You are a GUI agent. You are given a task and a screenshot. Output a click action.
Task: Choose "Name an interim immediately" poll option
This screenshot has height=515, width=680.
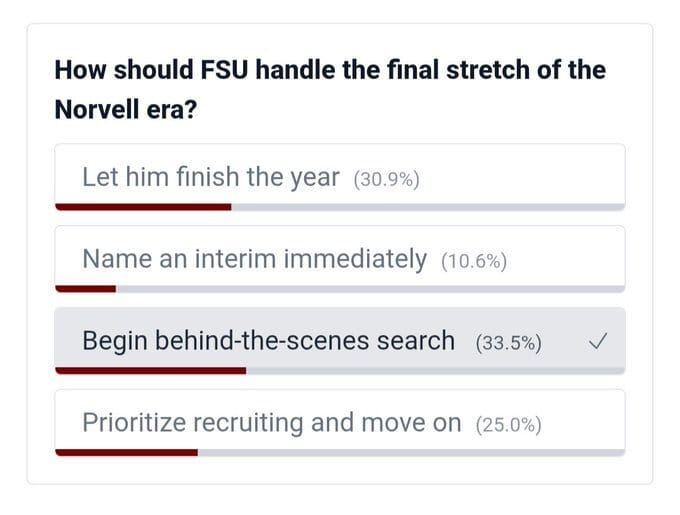(254, 260)
